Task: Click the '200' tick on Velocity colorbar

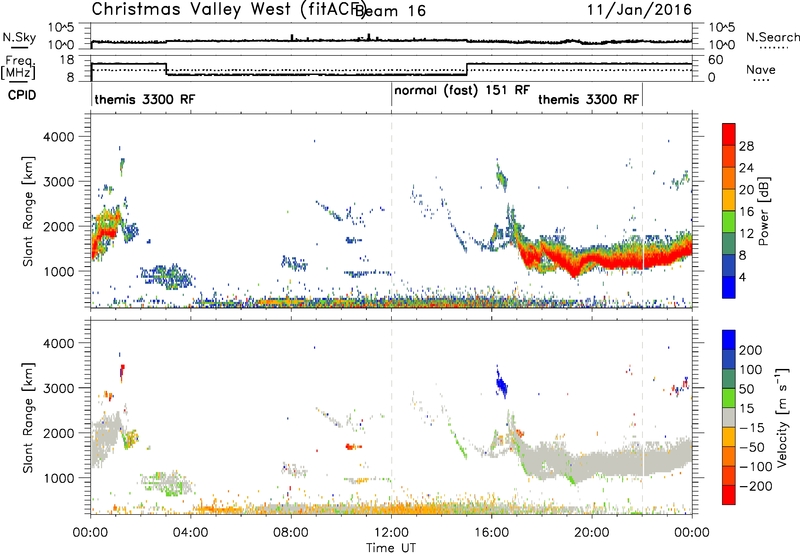Action: click(751, 350)
